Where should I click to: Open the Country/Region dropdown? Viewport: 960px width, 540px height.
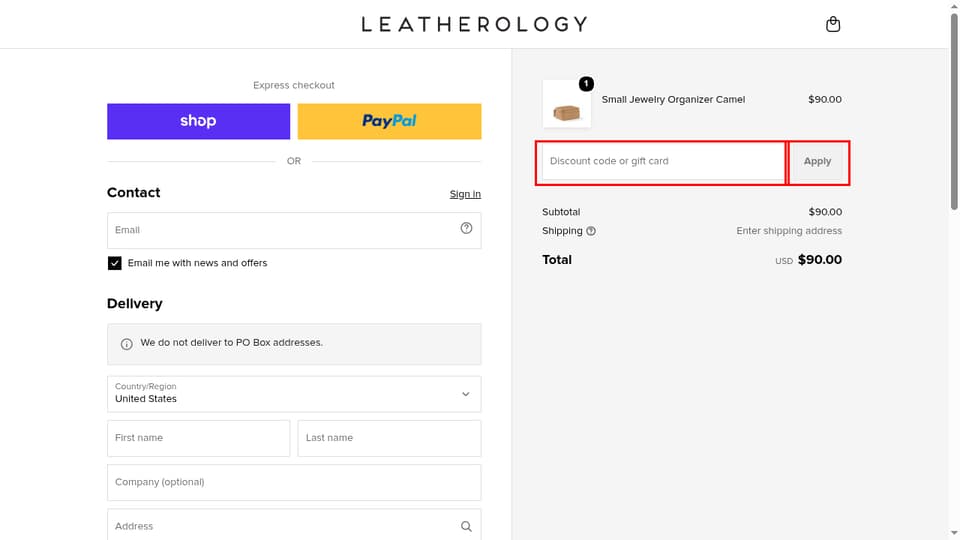click(x=294, y=394)
